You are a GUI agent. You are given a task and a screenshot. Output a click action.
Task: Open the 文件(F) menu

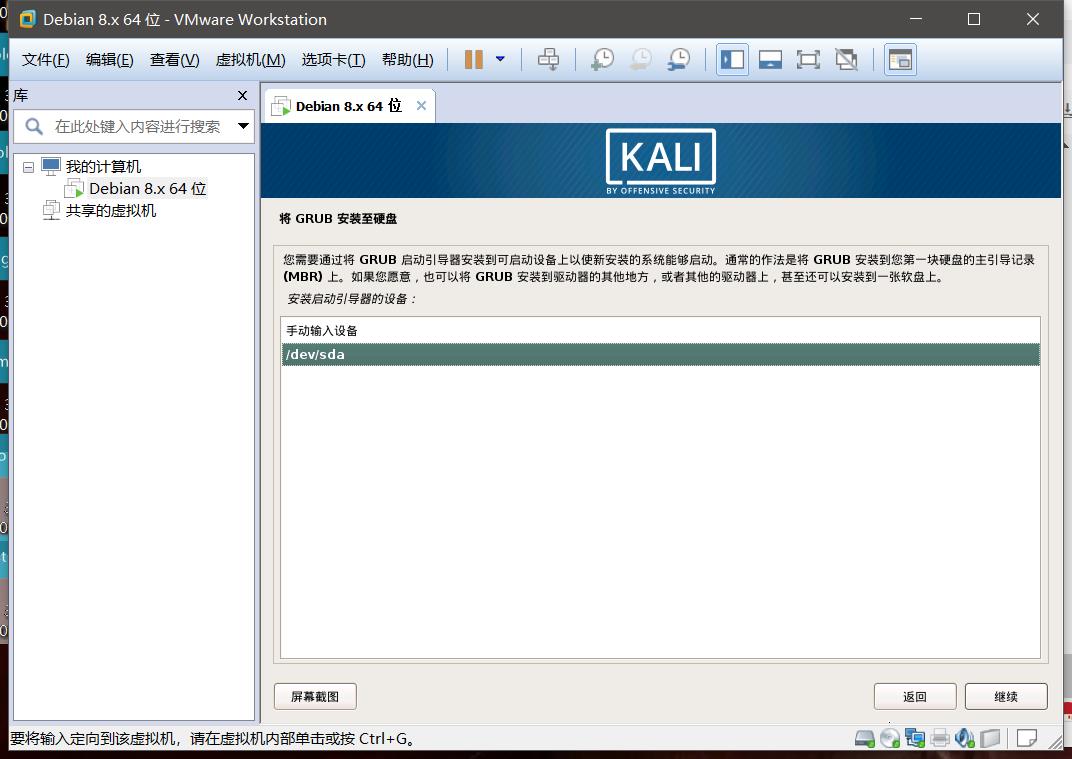pyautogui.click(x=46, y=59)
